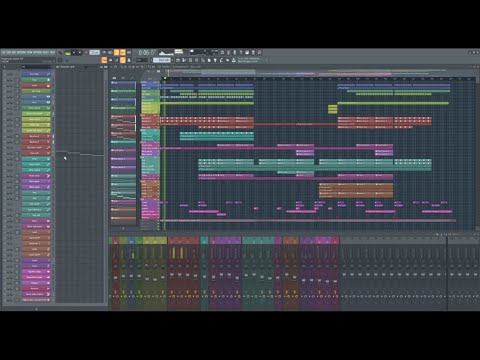Click the 0:06 song time display

pyautogui.click(x=147, y=53)
